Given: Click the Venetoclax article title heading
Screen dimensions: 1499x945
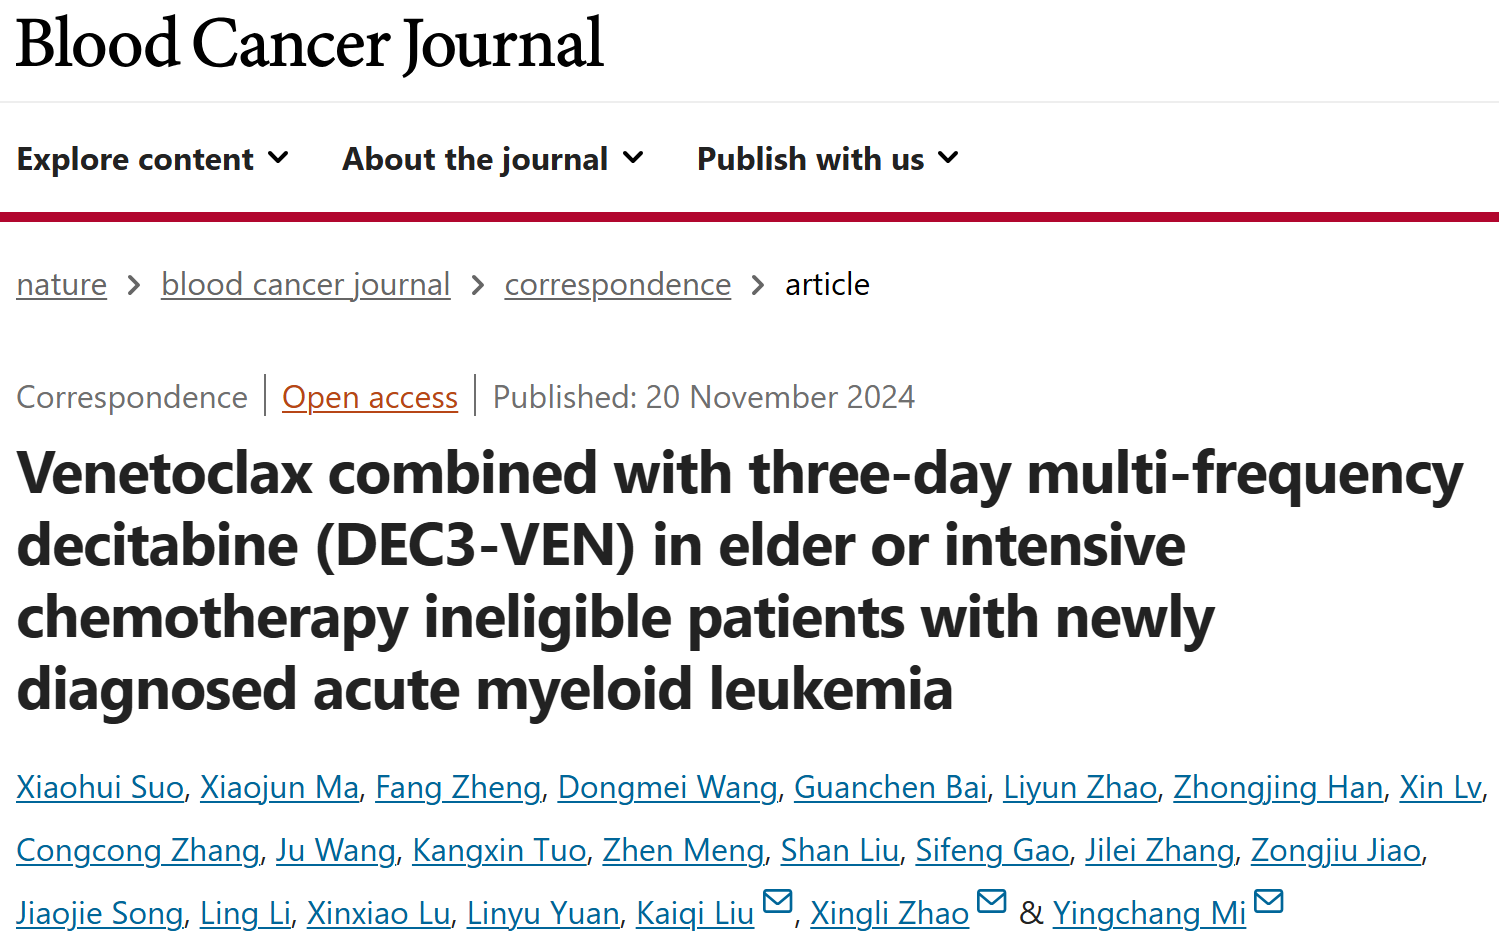Looking at the screenshot, I should pyautogui.click(x=740, y=581).
